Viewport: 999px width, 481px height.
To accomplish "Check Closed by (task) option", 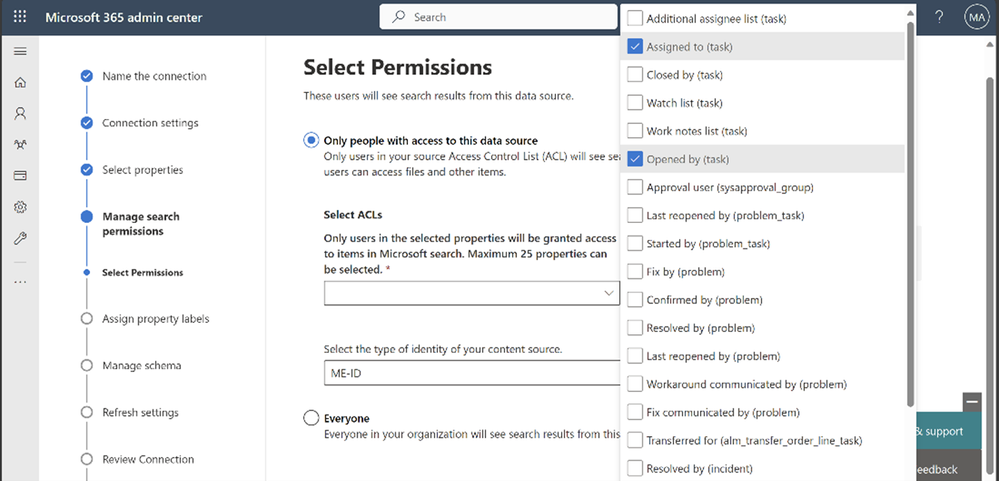I will pyautogui.click(x=635, y=75).
